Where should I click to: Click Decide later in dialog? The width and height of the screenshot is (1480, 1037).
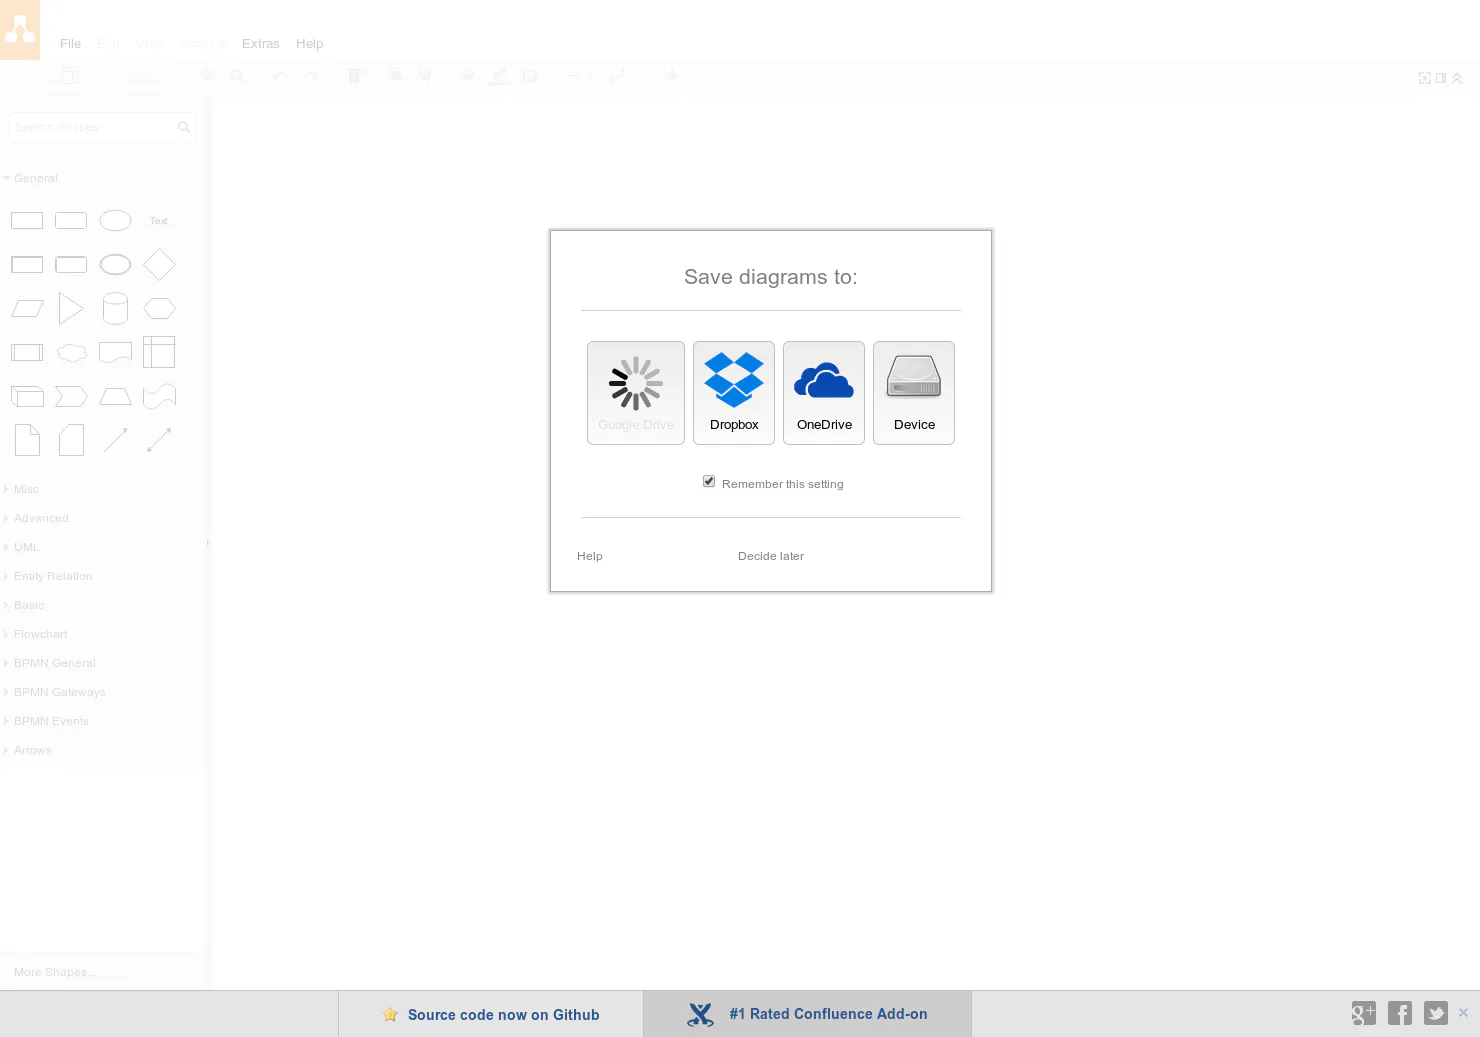[x=771, y=556]
